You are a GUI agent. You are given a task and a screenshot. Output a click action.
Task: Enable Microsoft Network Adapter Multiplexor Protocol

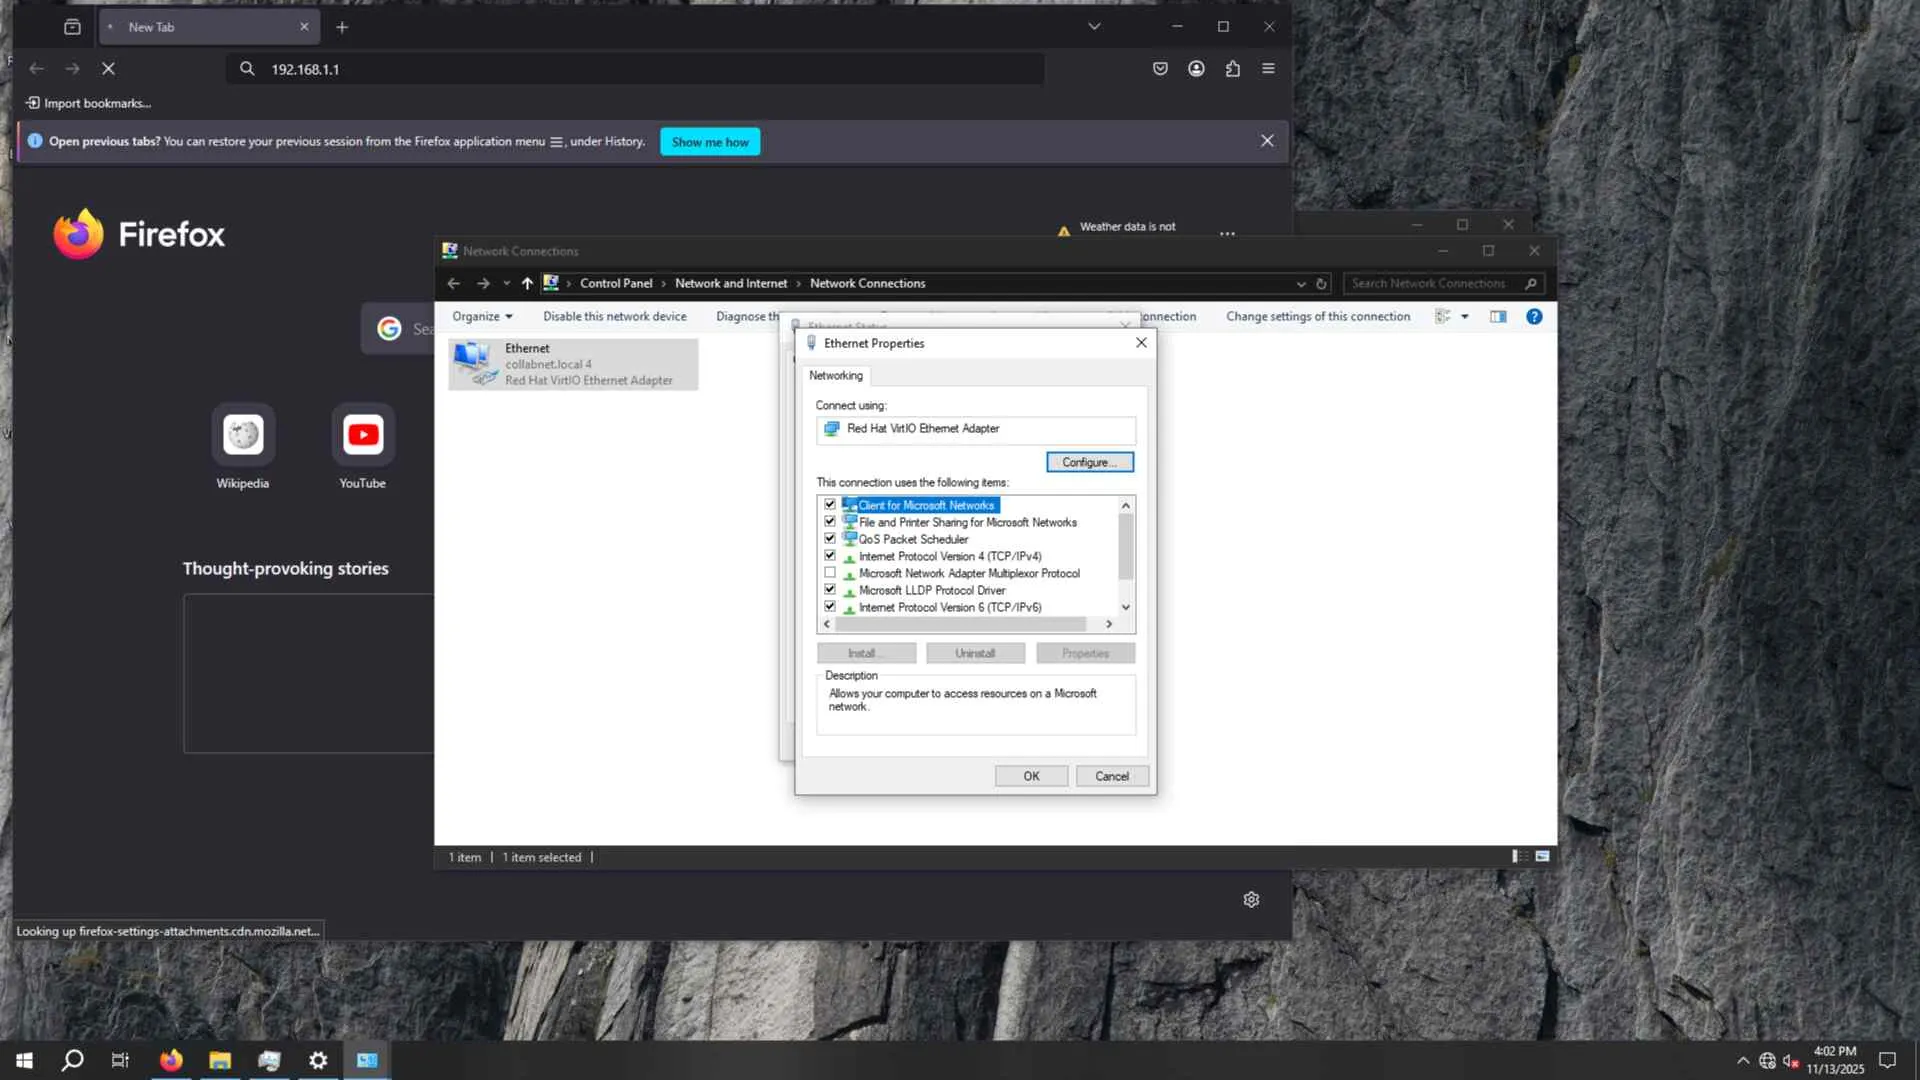pyautogui.click(x=830, y=573)
